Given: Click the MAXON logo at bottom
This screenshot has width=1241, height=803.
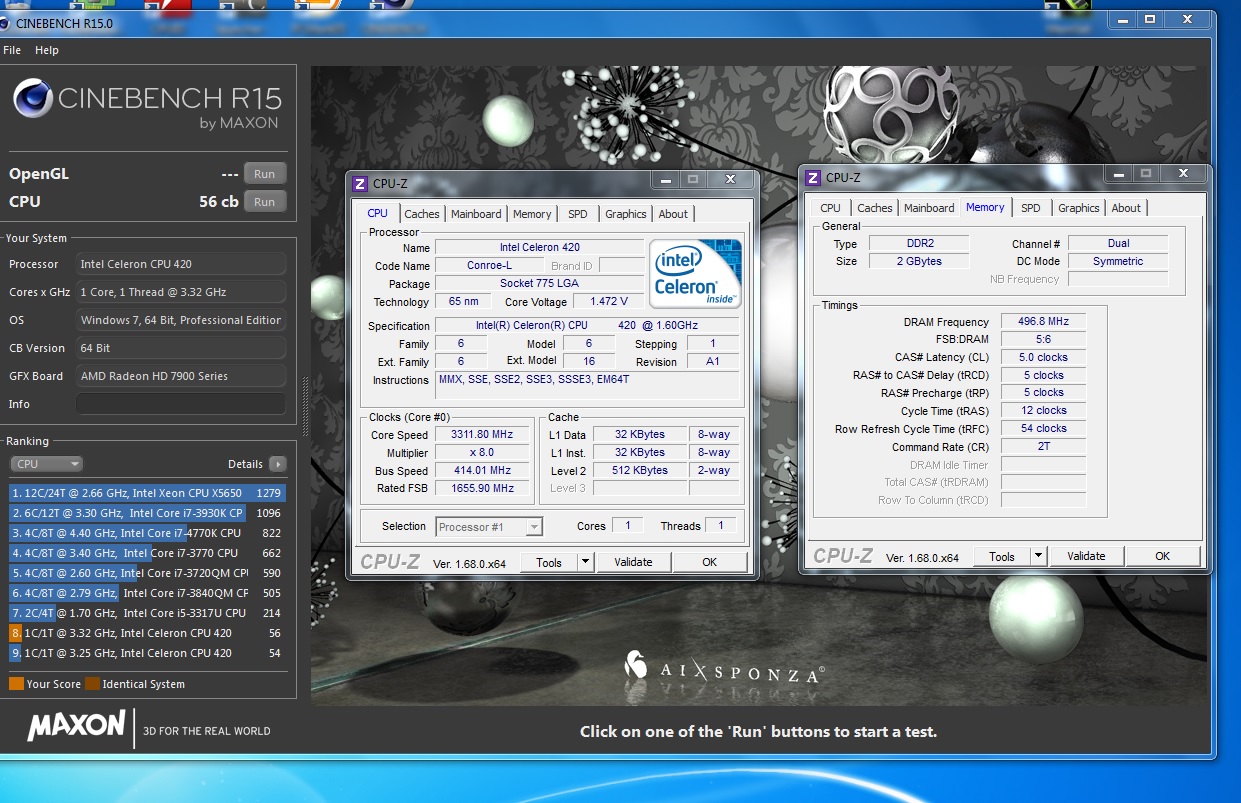Looking at the screenshot, I should pyautogui.click(x=76, y=727).
